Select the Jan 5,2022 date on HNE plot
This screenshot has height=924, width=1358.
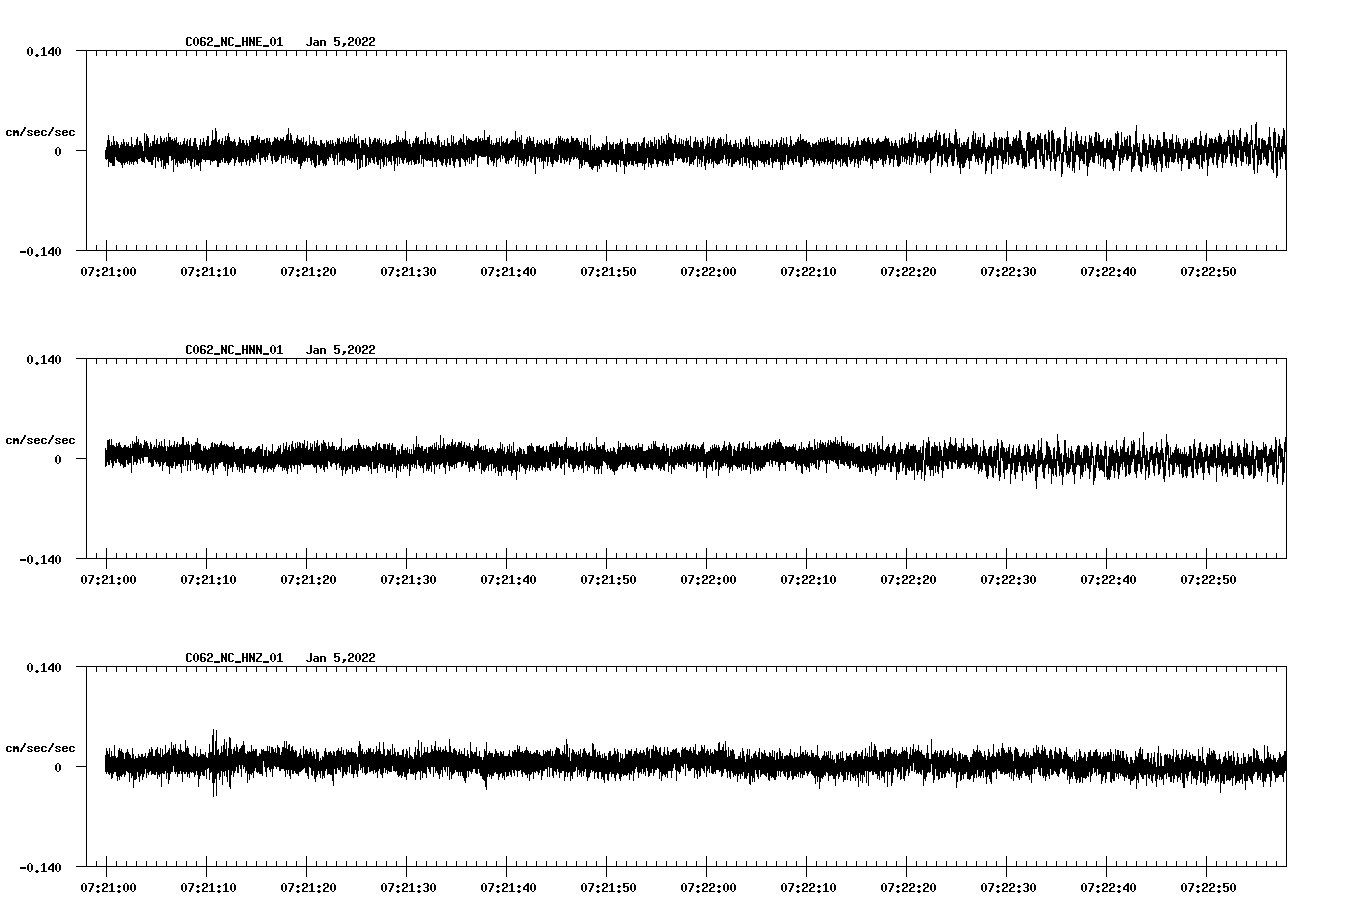tap(341, 42)
